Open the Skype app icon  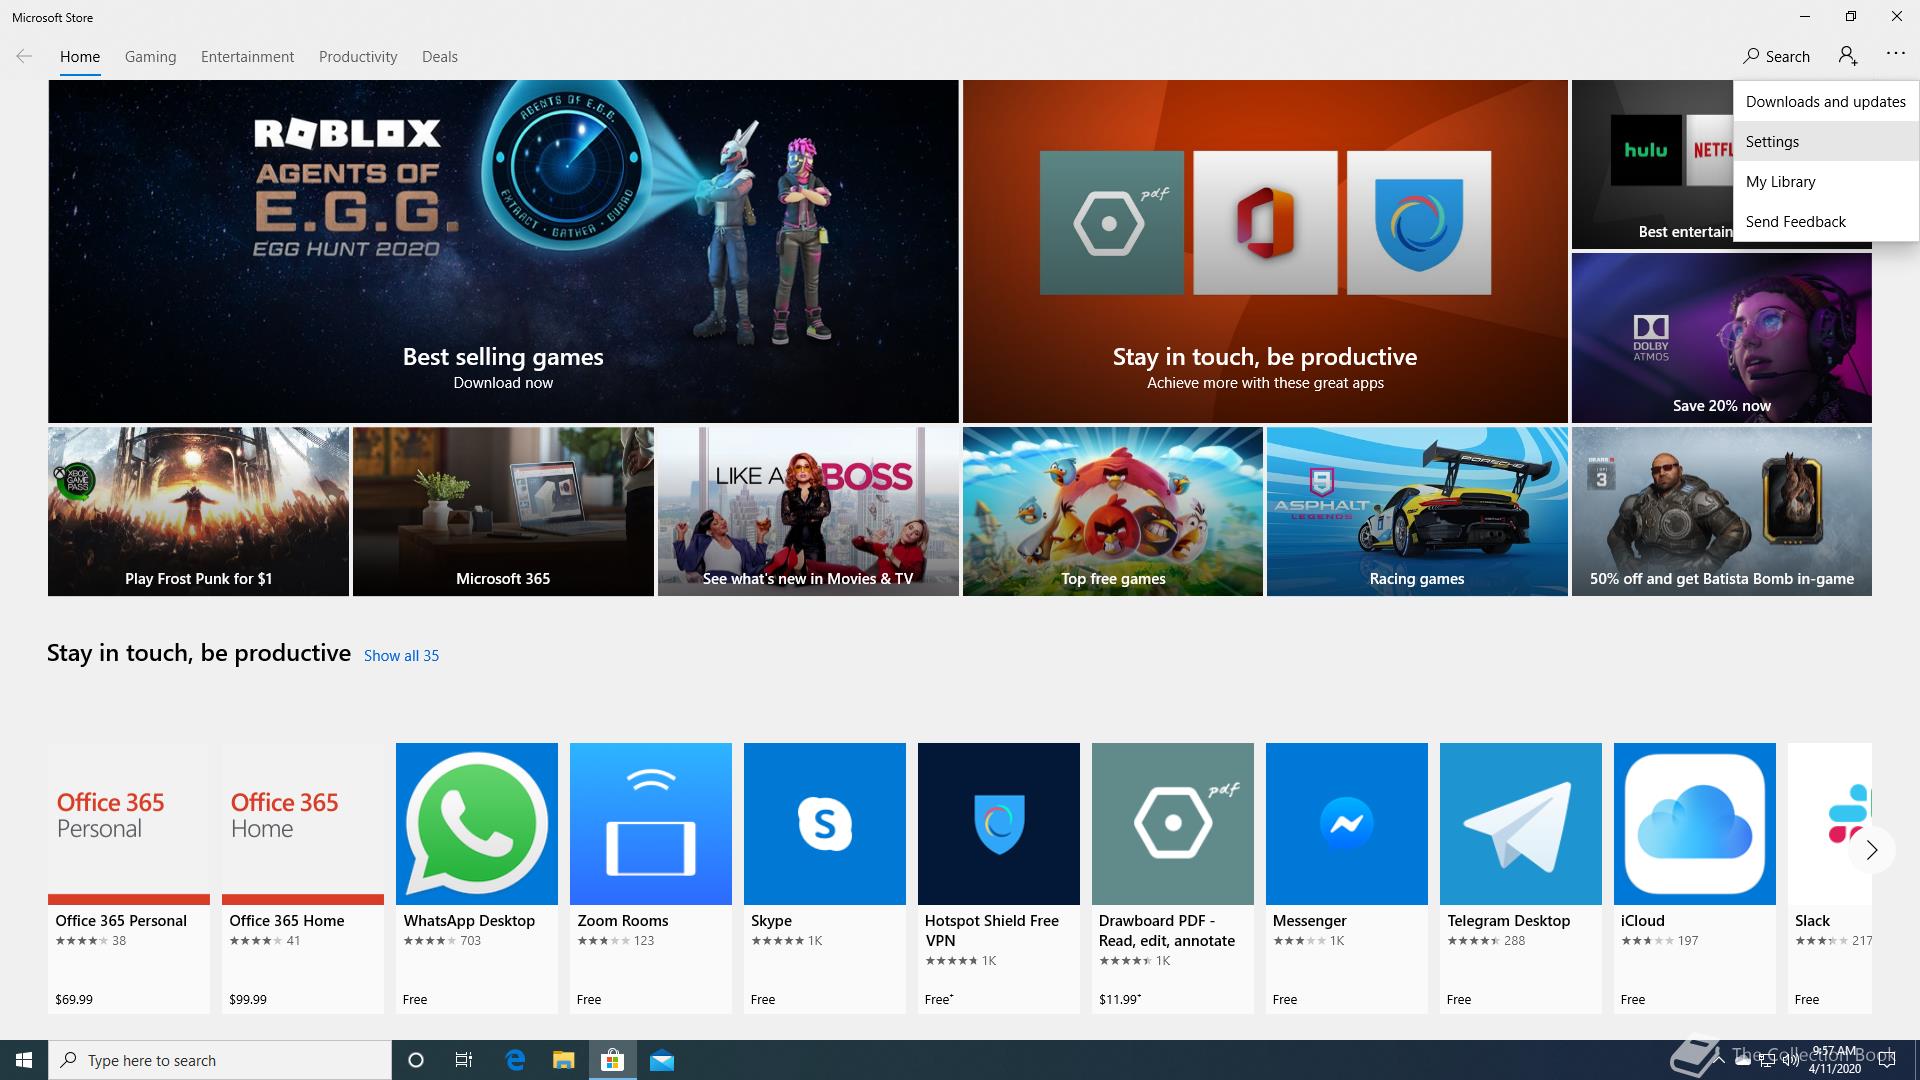click(x=825, y=824)
